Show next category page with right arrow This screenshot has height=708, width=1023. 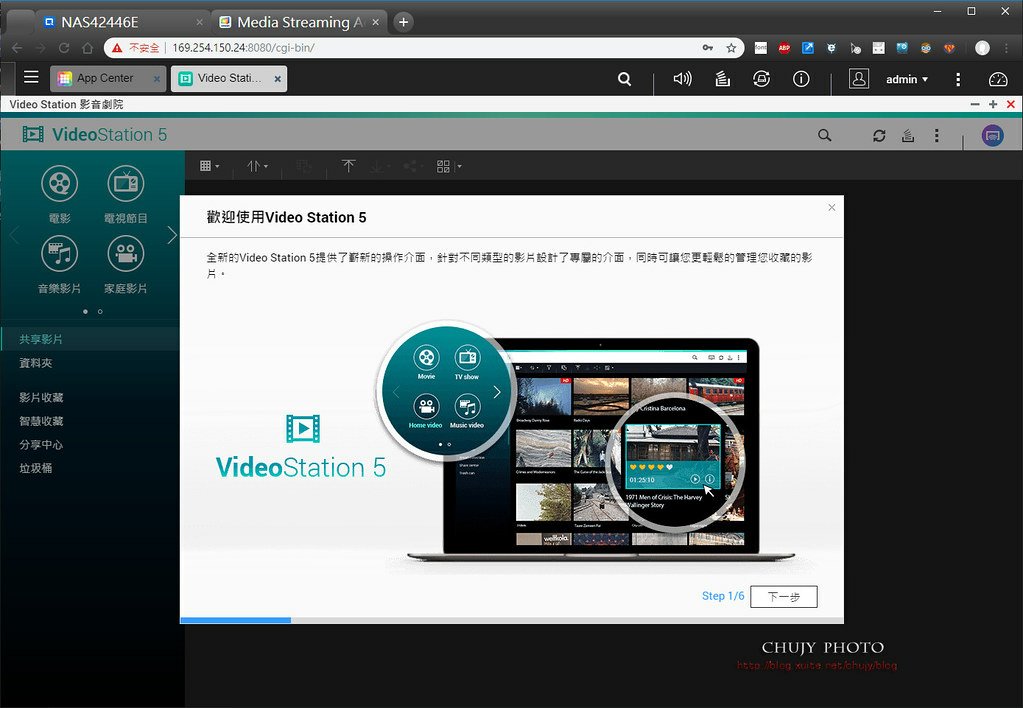(x=172, y=235)
